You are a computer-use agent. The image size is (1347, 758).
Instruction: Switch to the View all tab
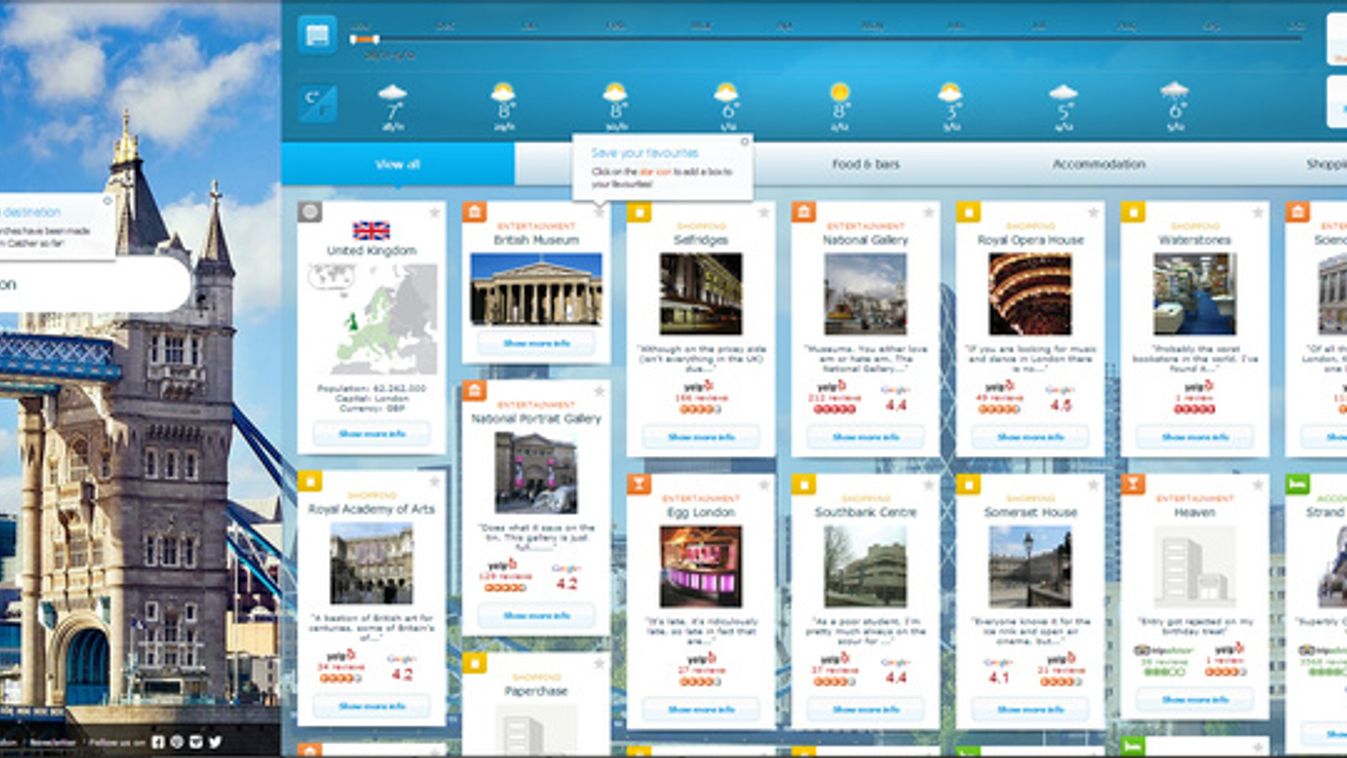tap(398, 164)
